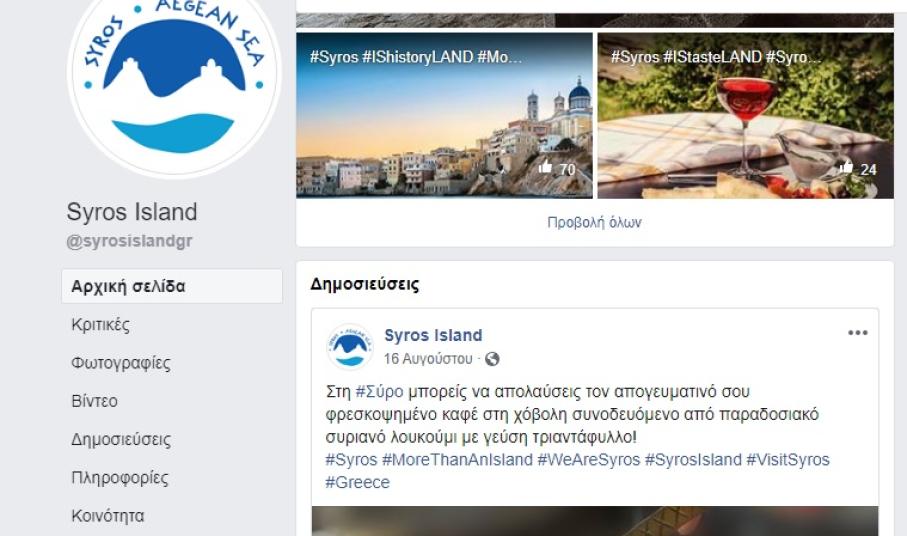This screenshot has height=536, width=907.
Task: Open the #IStasteLAND wine glass thumbnail
Action: pyautogui.click(x=746, y=116)
